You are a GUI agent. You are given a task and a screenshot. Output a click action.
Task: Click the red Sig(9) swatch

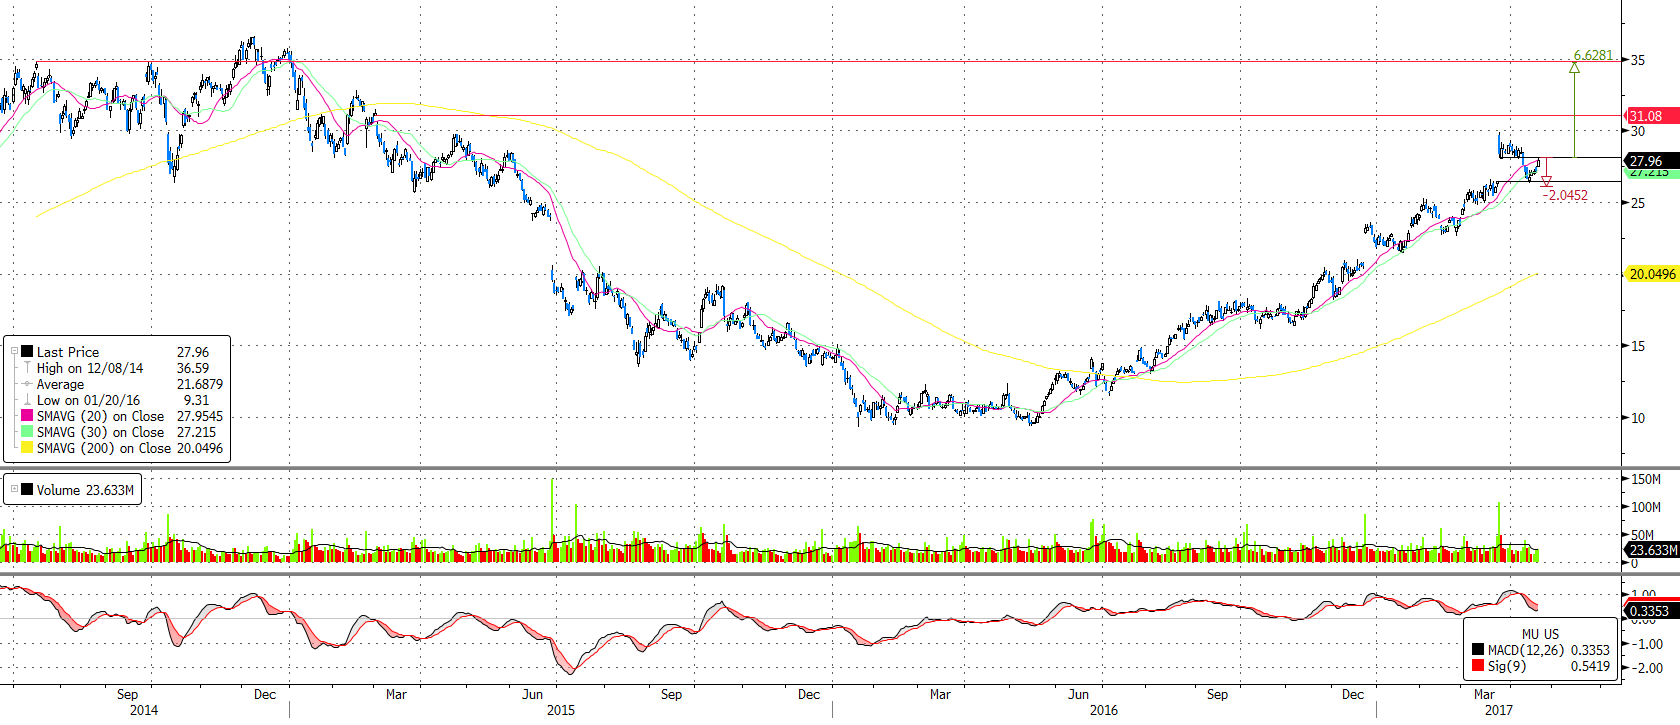point(1478,665)
